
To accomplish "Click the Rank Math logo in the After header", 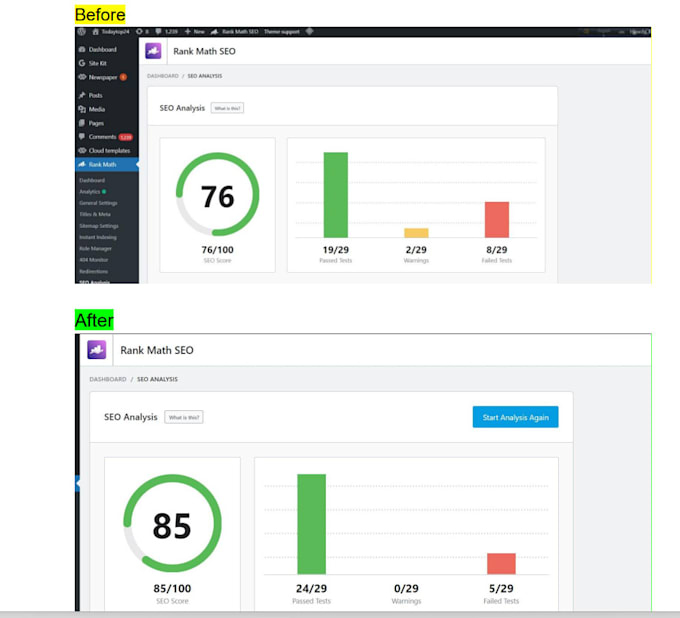I will [x=97, y=350].
